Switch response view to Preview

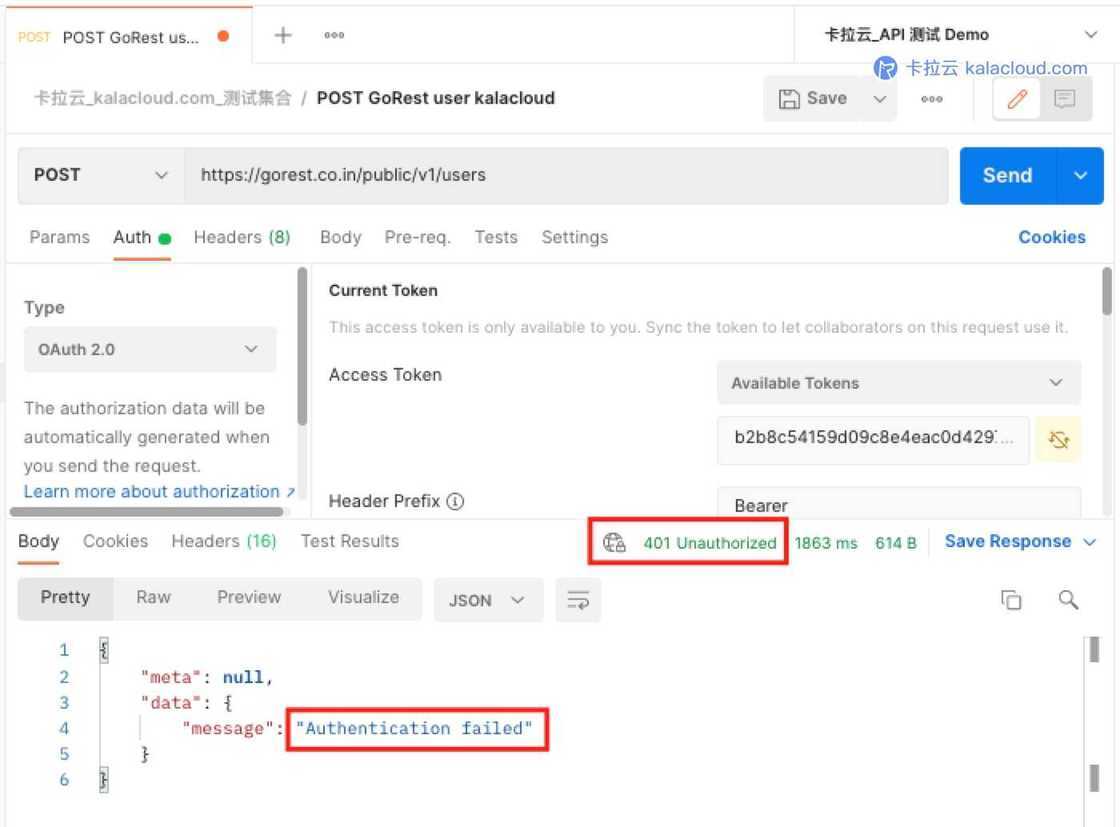tap(249, 598)
